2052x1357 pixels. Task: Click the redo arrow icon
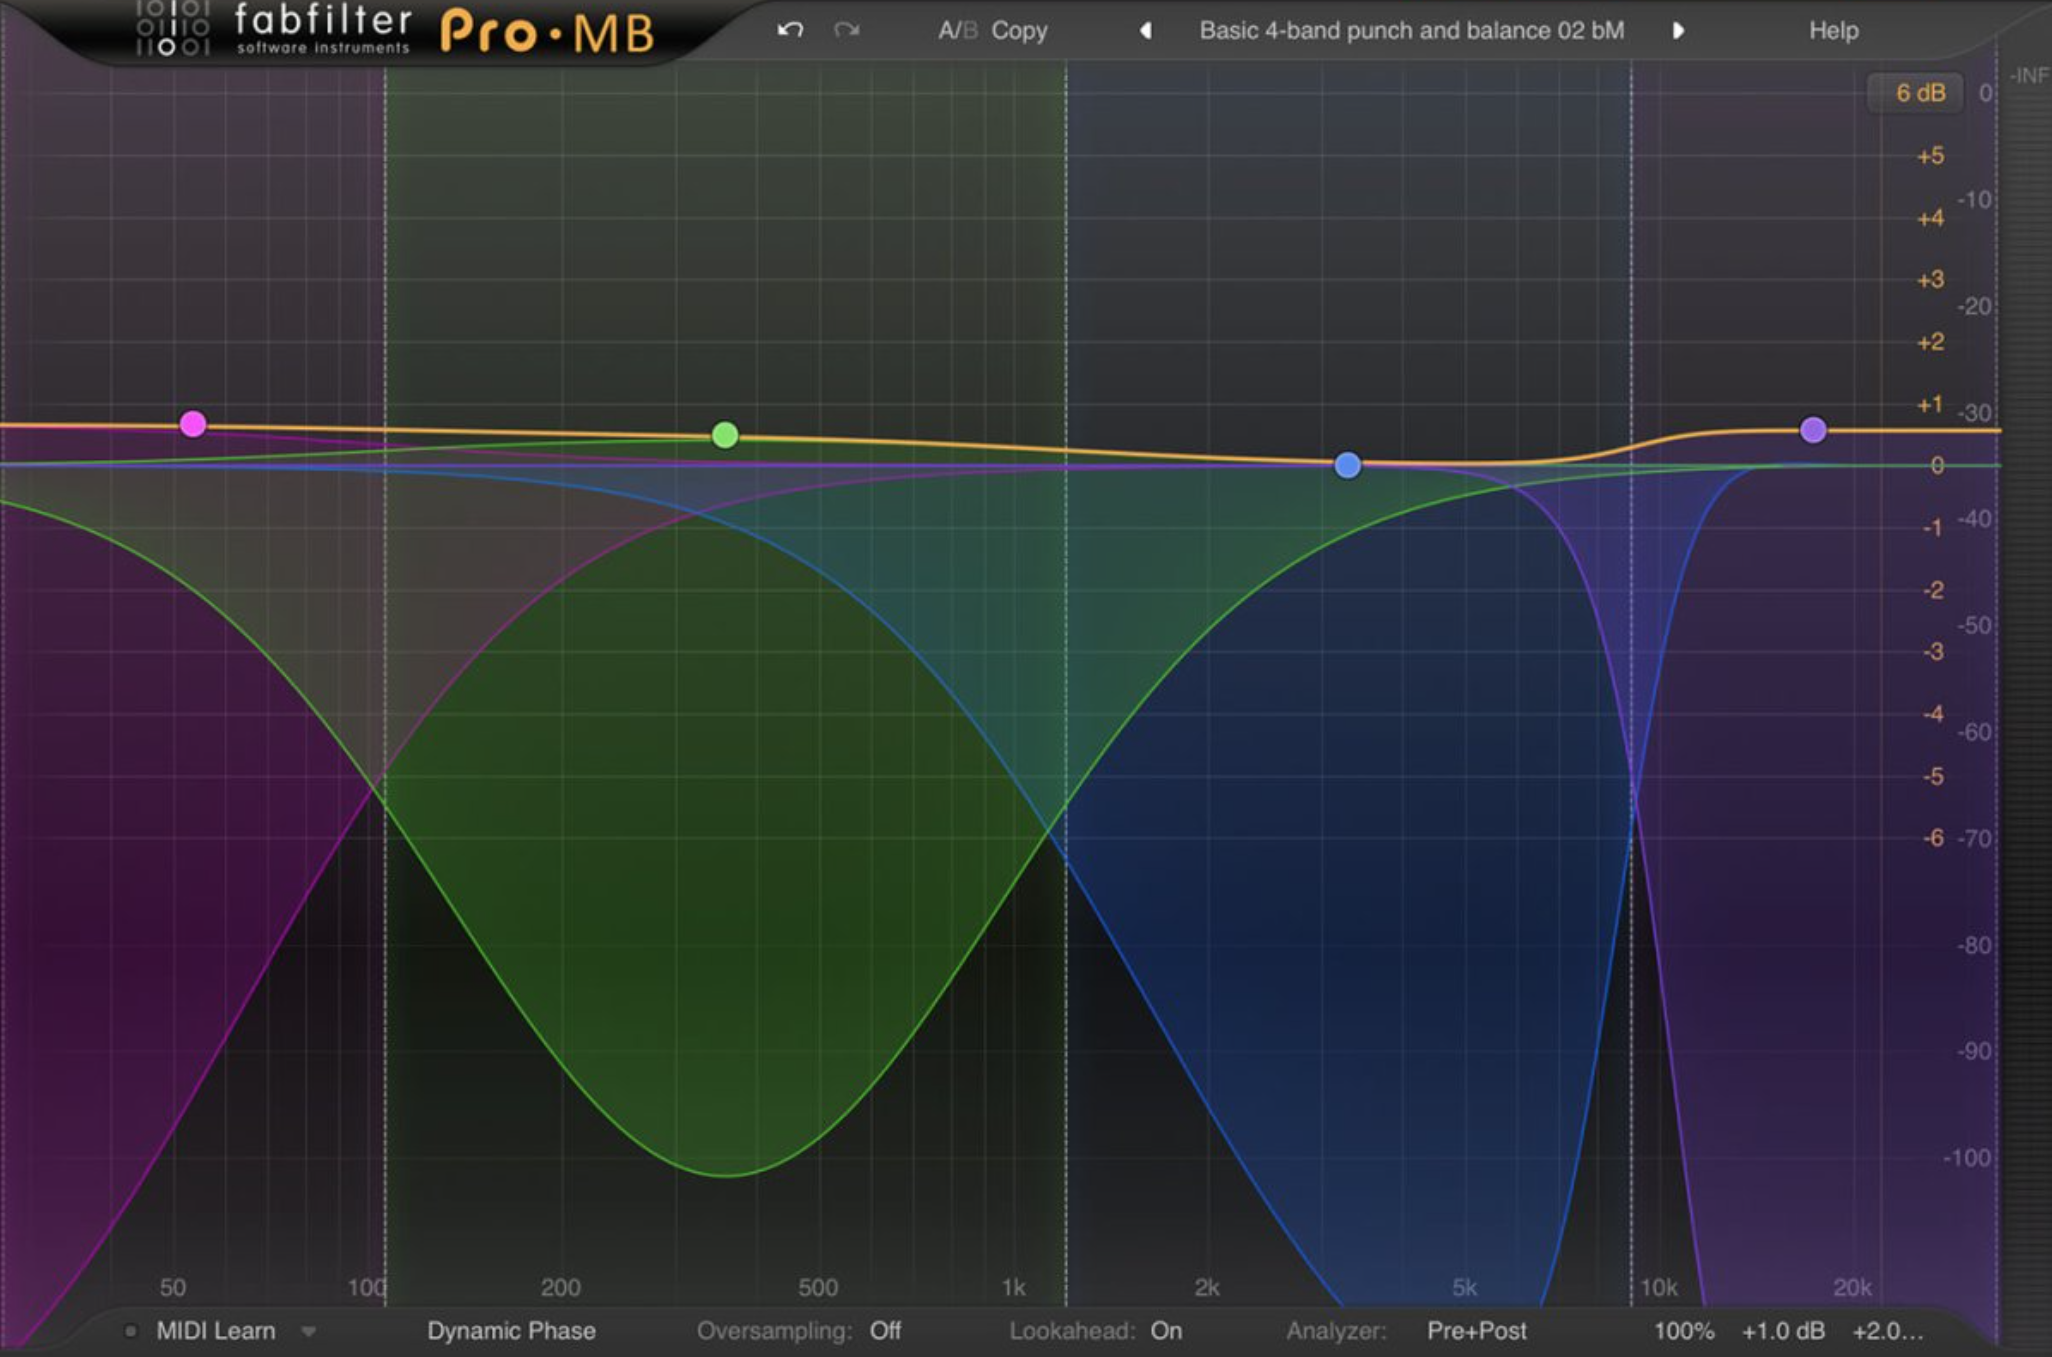(x=847, y=30)
